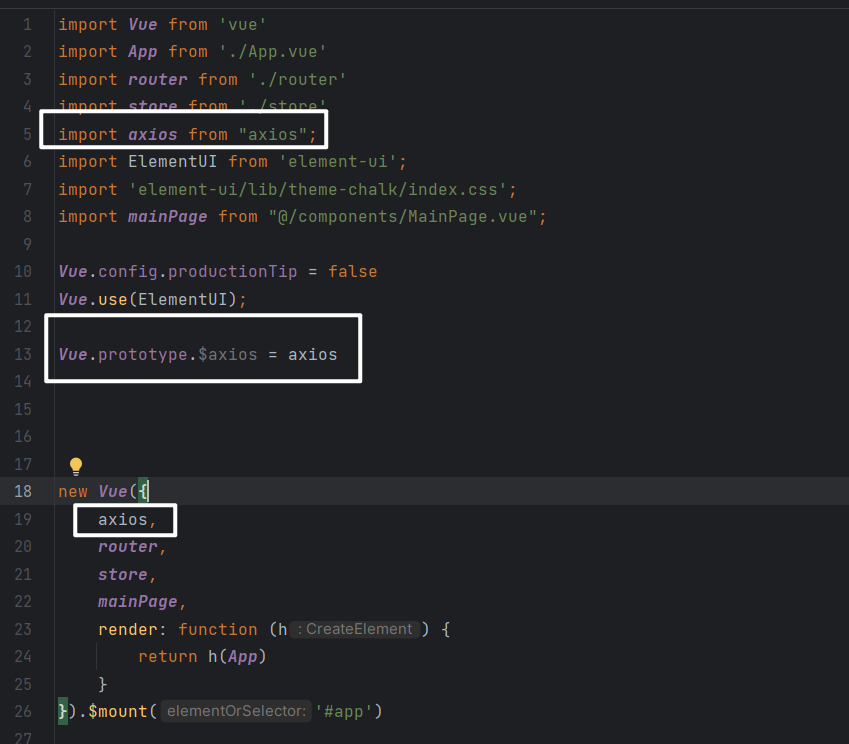The height and width of the screenshot is (744, 849).
Task: Click 'vue' string on line 1
Action: tap(243, 25)
